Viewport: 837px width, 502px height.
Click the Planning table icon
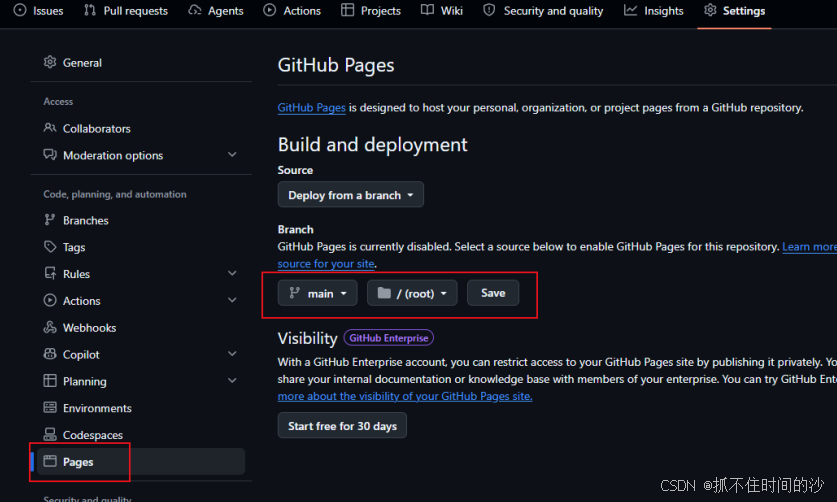pos(50,380)
